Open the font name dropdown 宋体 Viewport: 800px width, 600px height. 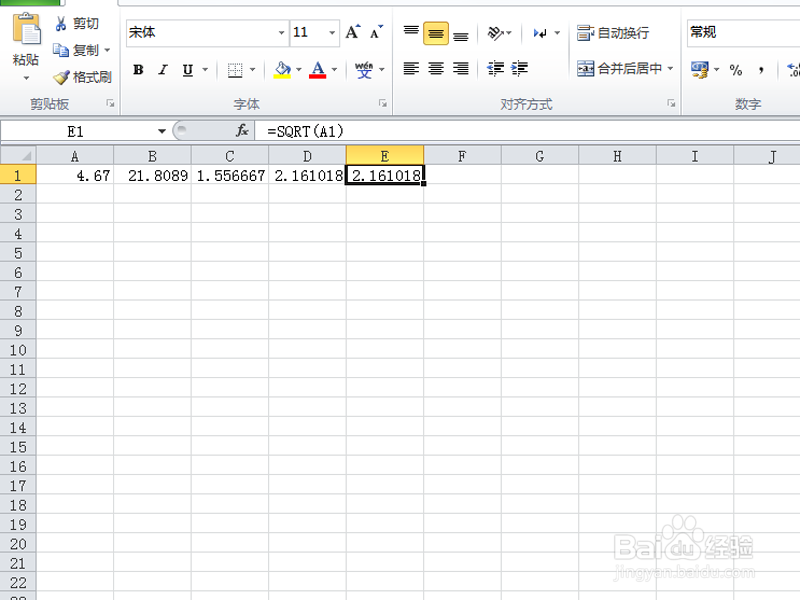tap(281, 33)
